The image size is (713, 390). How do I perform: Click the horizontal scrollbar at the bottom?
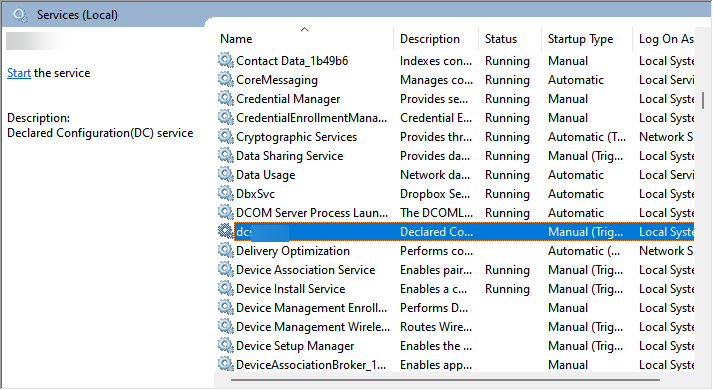(x=445, y=380)
